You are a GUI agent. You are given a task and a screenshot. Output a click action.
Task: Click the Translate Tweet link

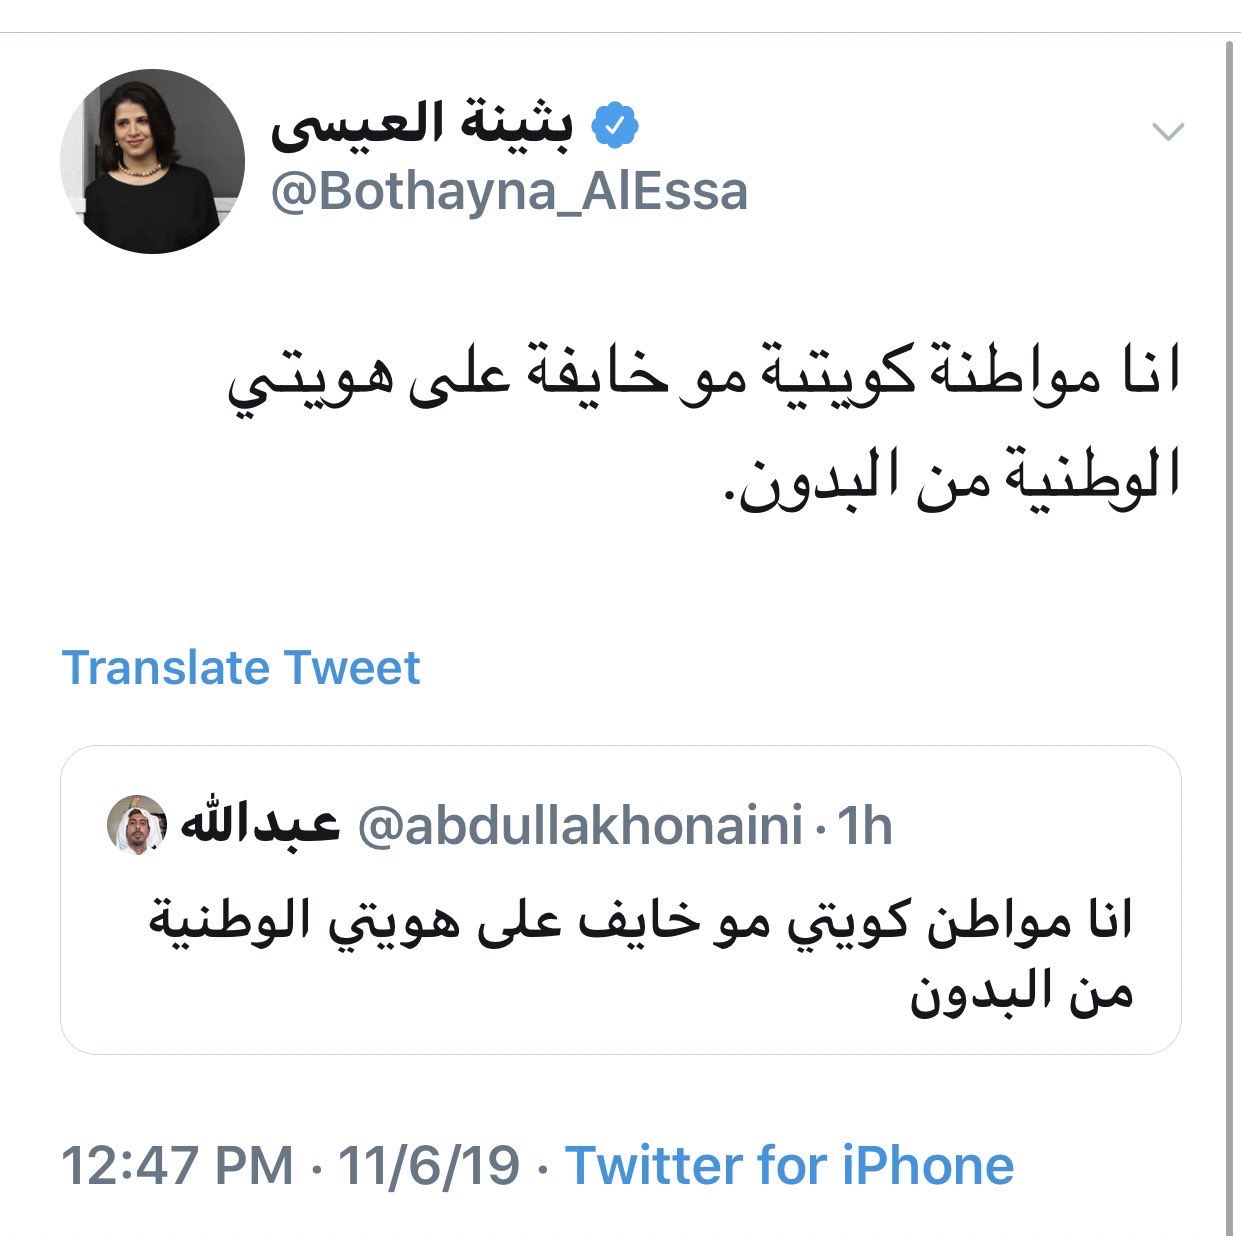coord(241,667)
